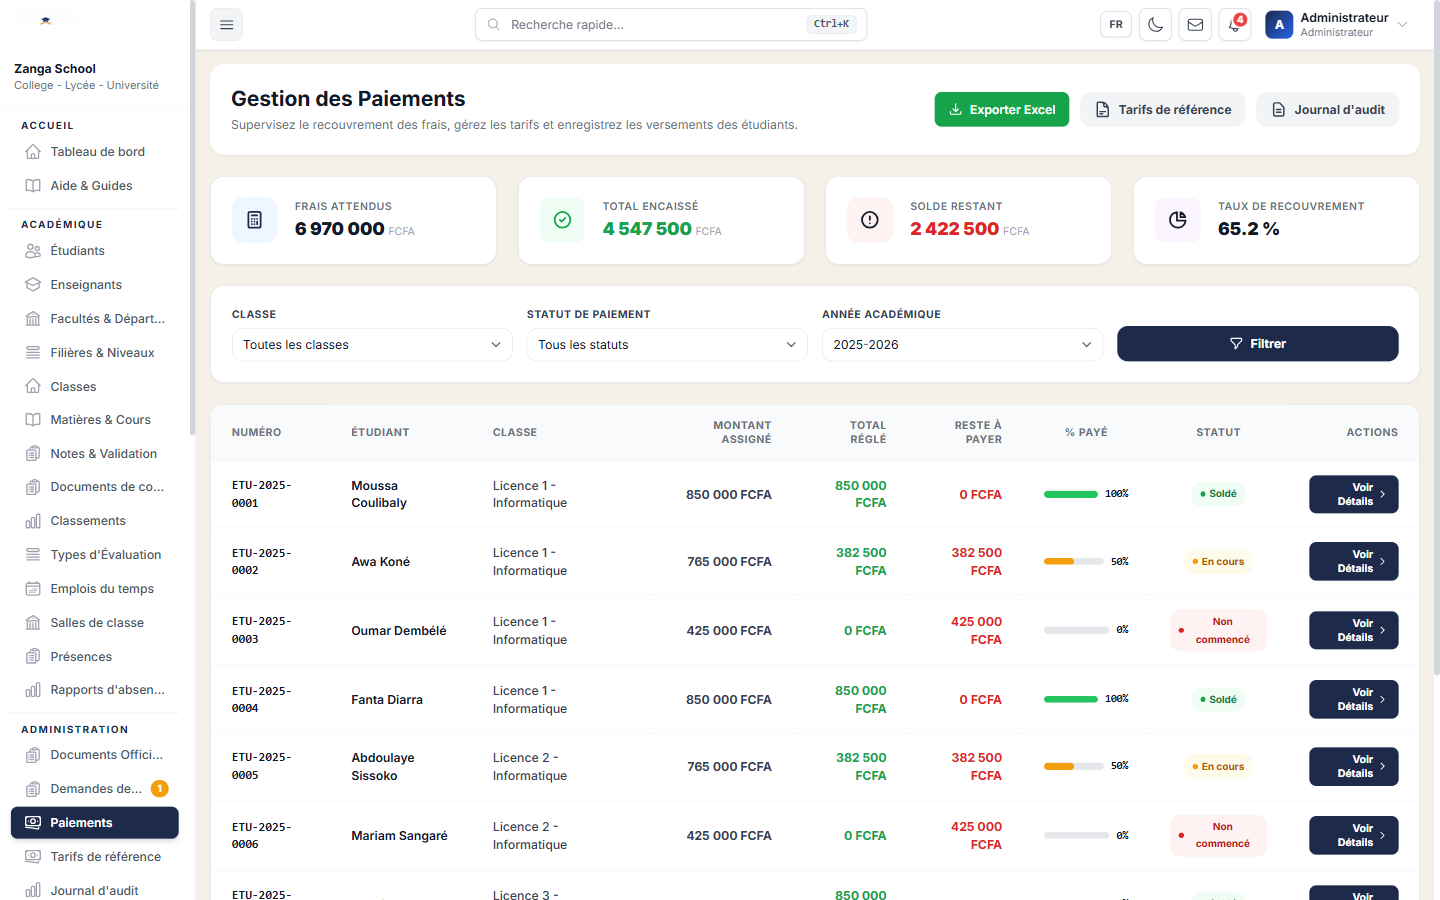Toggle the hamburger sidebar menu button
The image size is (1440, 900).
coord(226,25)
